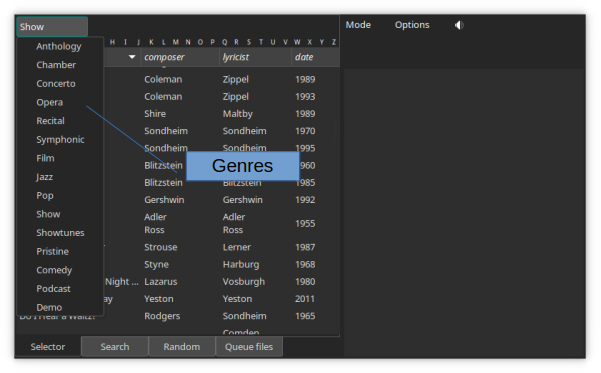The width and height of the screenshot is (601, 373).
Task: Select the Show entry in genre menu
Action: (x=48, y=214)
